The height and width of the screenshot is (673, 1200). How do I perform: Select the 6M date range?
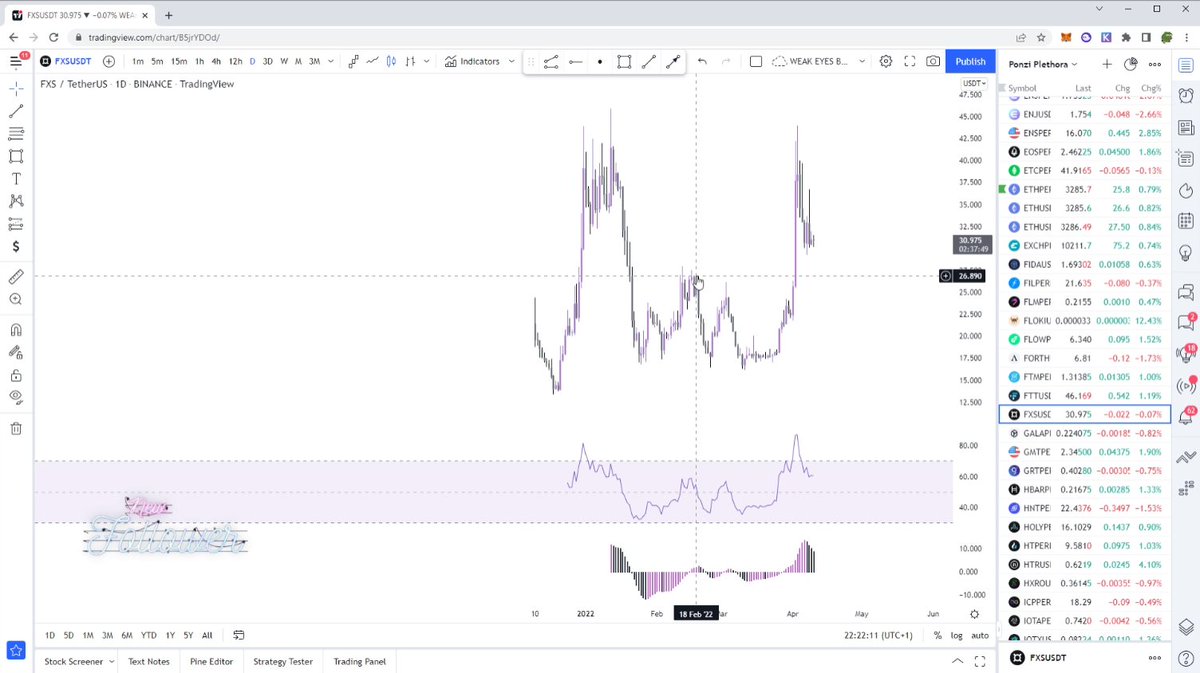coord(127,635)
